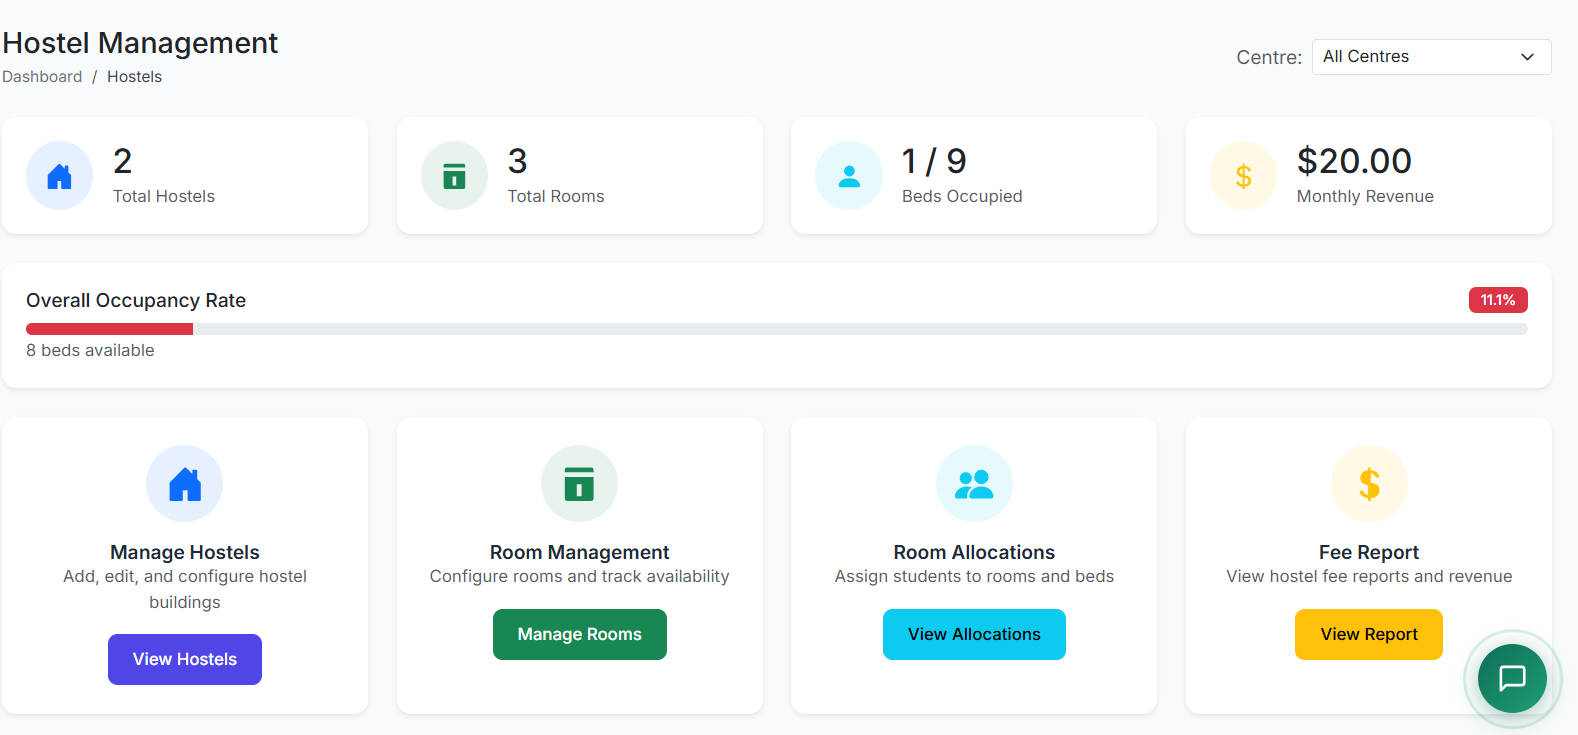Click 'Configure rooms and track availability' text
This screenshot has width=1578, height=735.
pyautogui.click(x=580, y=576)
